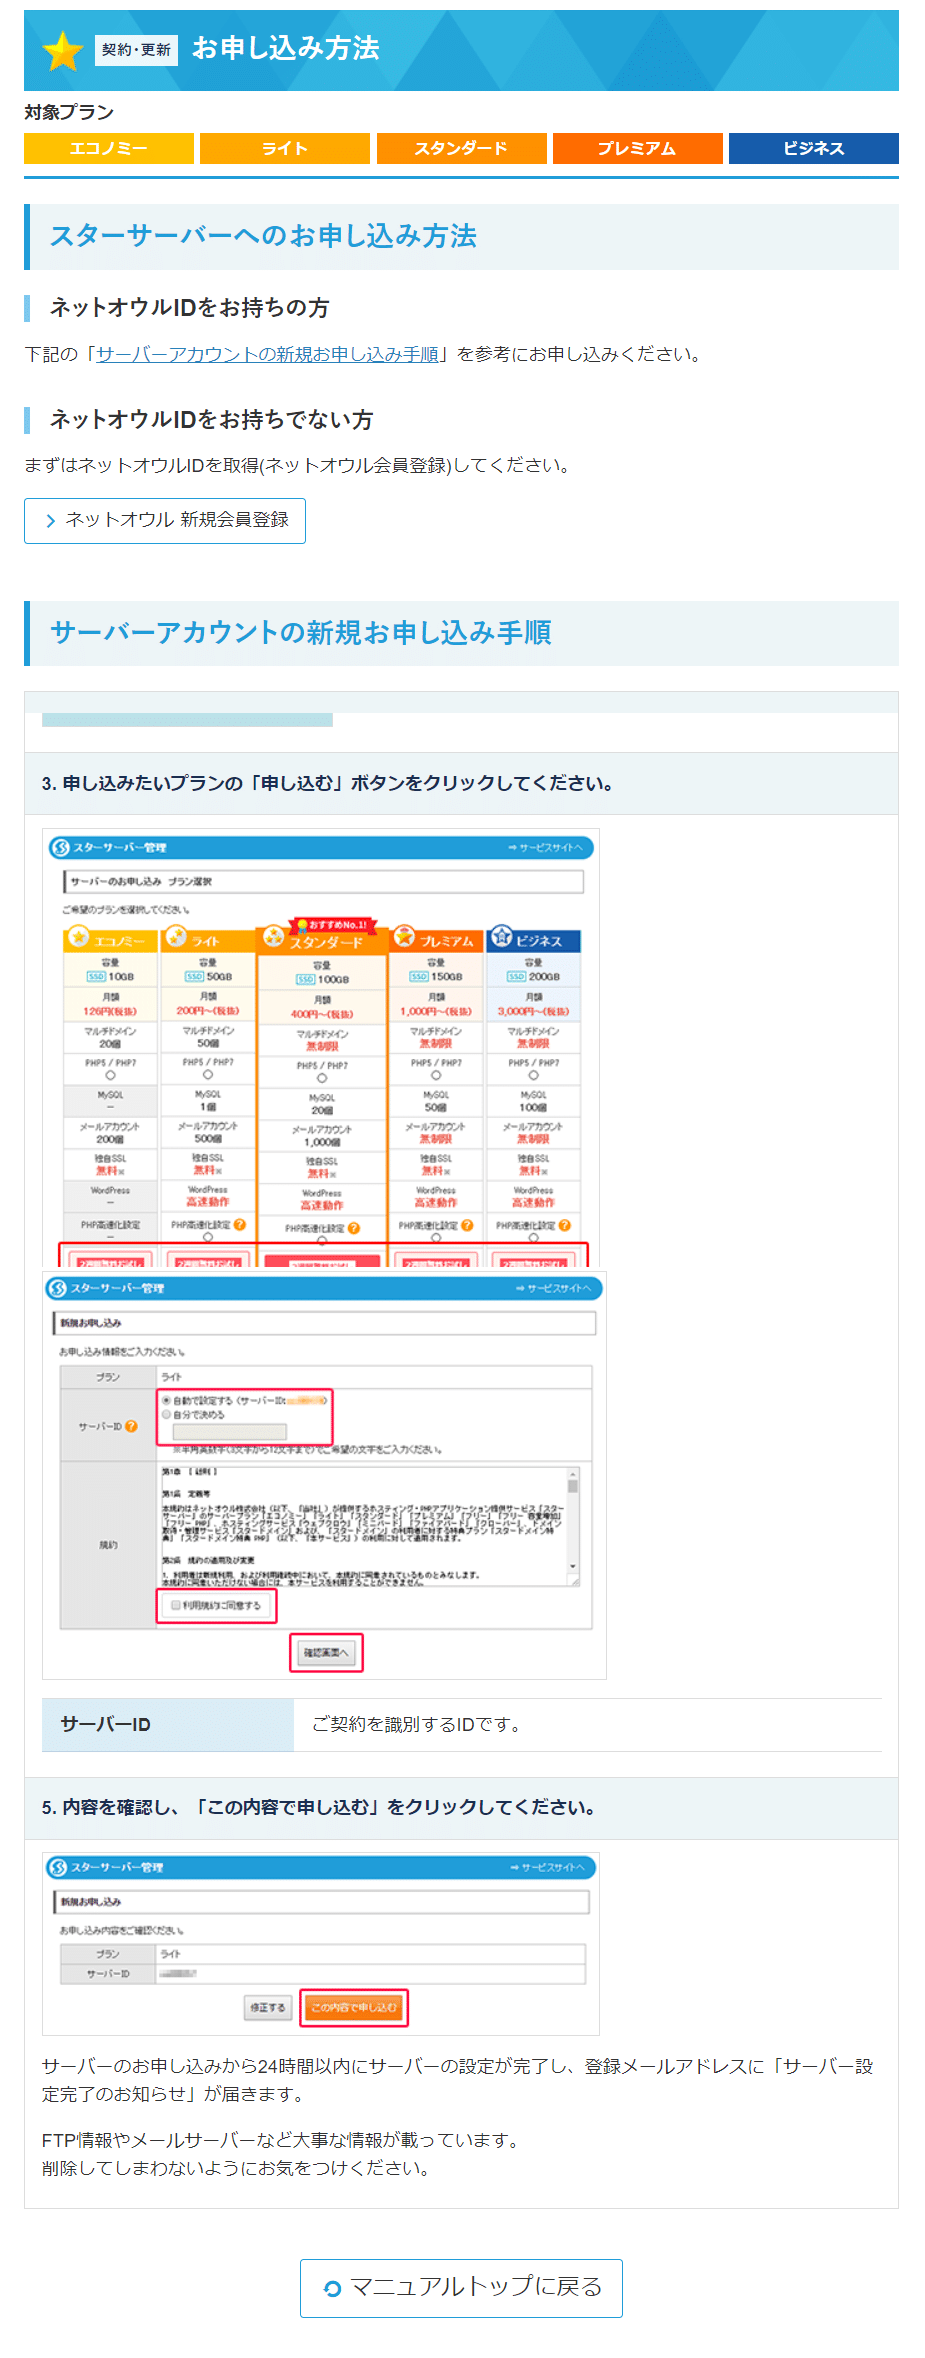Click the 126円(税抜) price in エコノミー column

110,1011
